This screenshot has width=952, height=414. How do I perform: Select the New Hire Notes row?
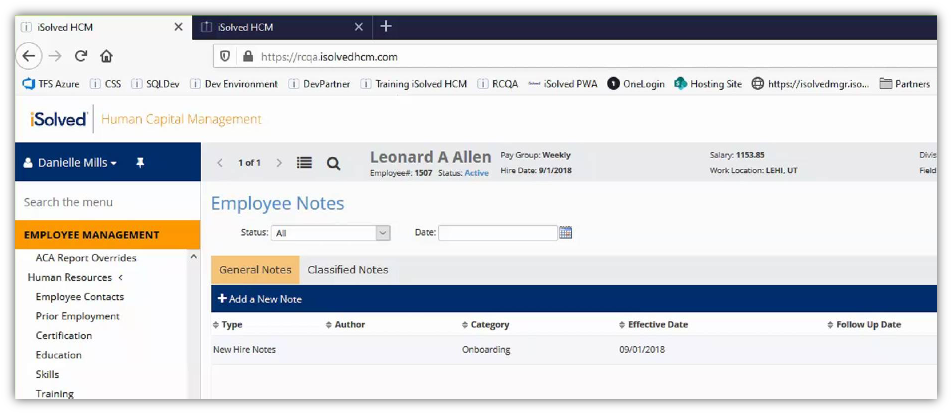pos(574,350)
